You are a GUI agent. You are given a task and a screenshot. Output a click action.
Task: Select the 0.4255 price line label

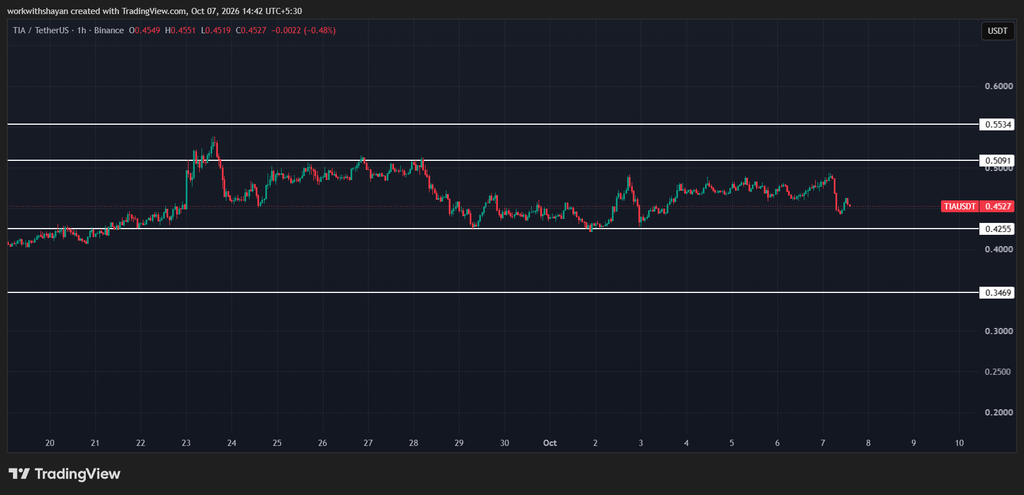997,229
